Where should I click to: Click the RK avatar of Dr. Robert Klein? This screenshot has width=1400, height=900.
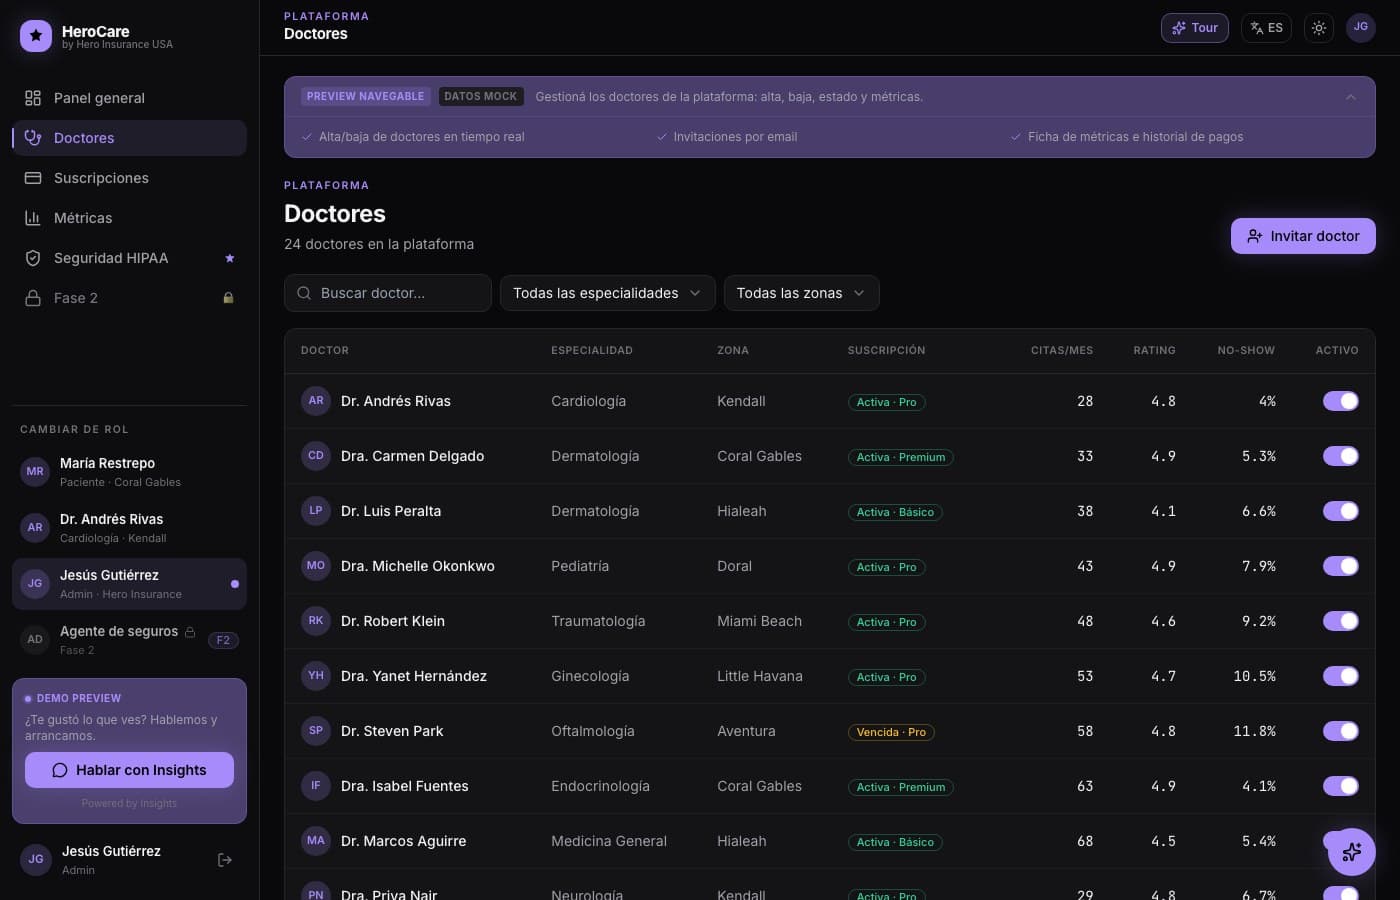point(316,621)
